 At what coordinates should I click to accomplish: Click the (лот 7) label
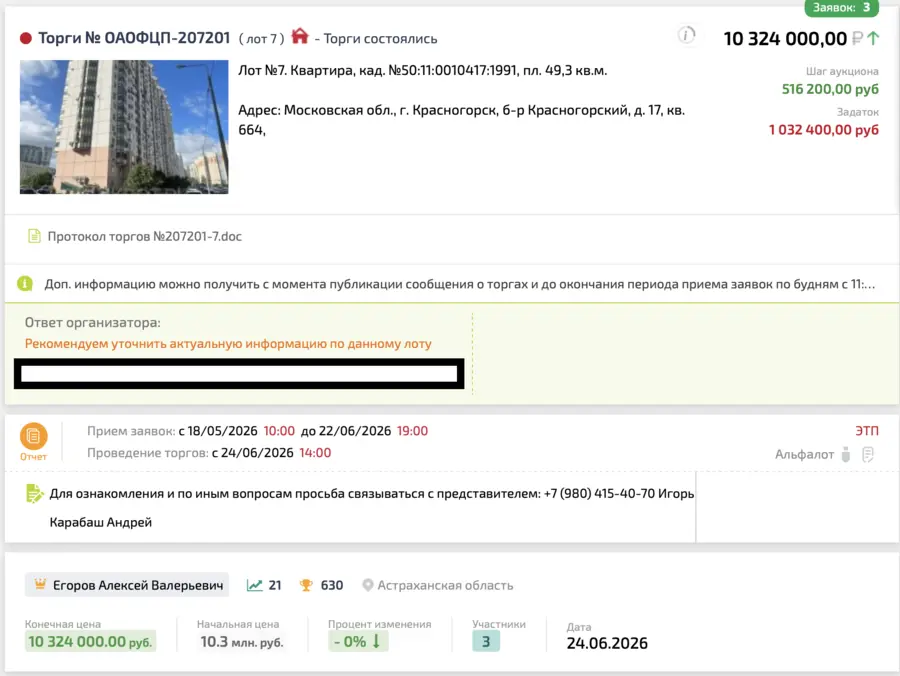click(x=261, y=39)
